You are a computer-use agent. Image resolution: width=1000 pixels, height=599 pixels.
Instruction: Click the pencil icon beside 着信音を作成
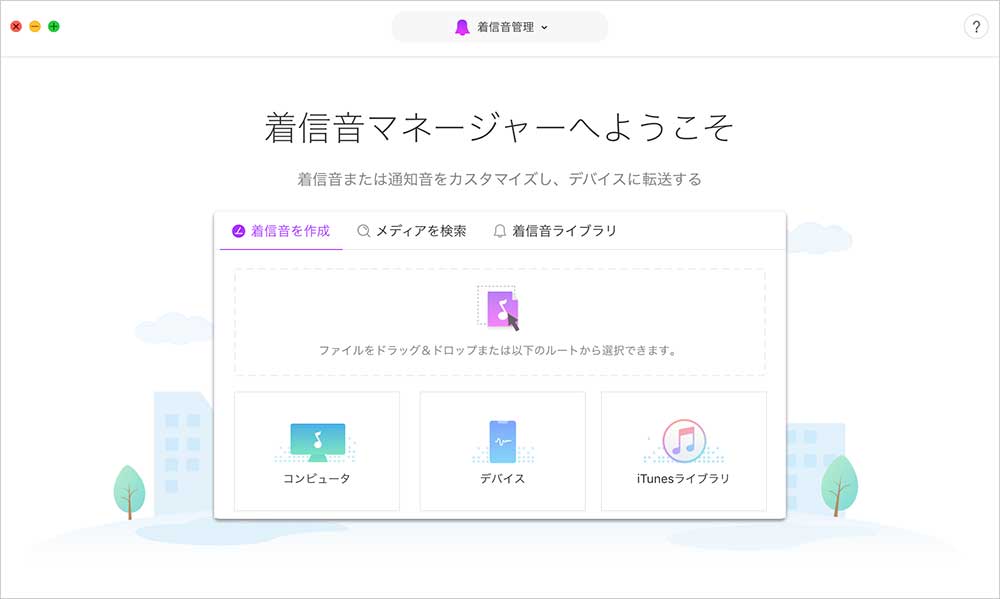tap(238, 231)
